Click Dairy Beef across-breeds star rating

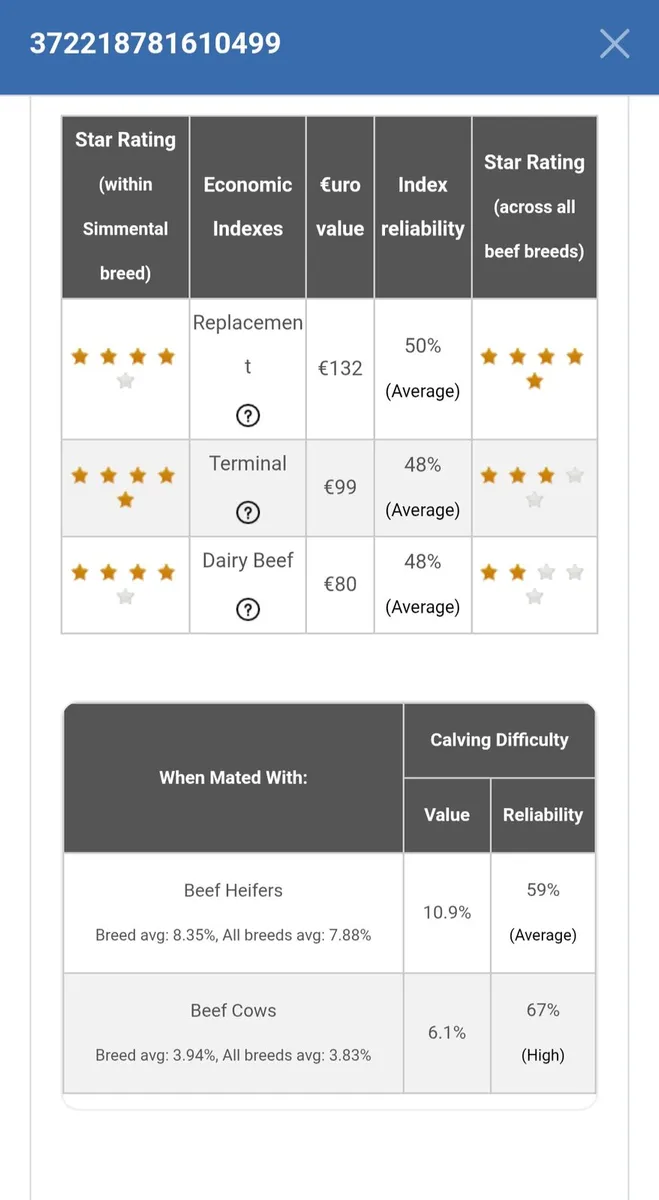coord(533,584)
